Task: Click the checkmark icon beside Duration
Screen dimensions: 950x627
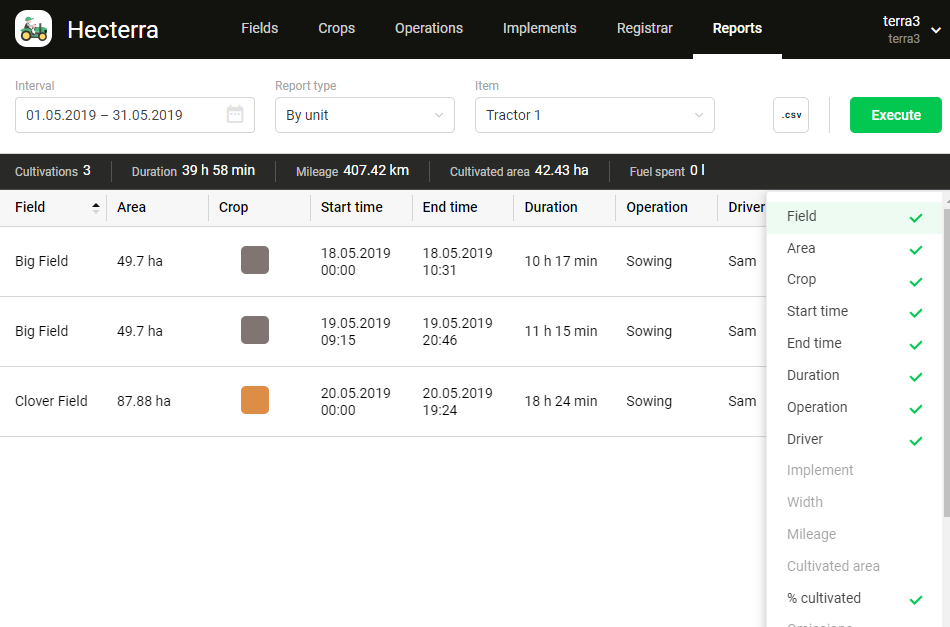Action: [x=915, y=377]
